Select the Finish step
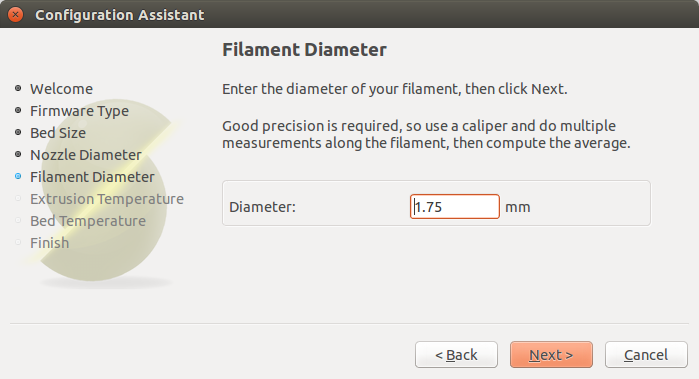The image size is (699, 379). (x=49, y=243)
